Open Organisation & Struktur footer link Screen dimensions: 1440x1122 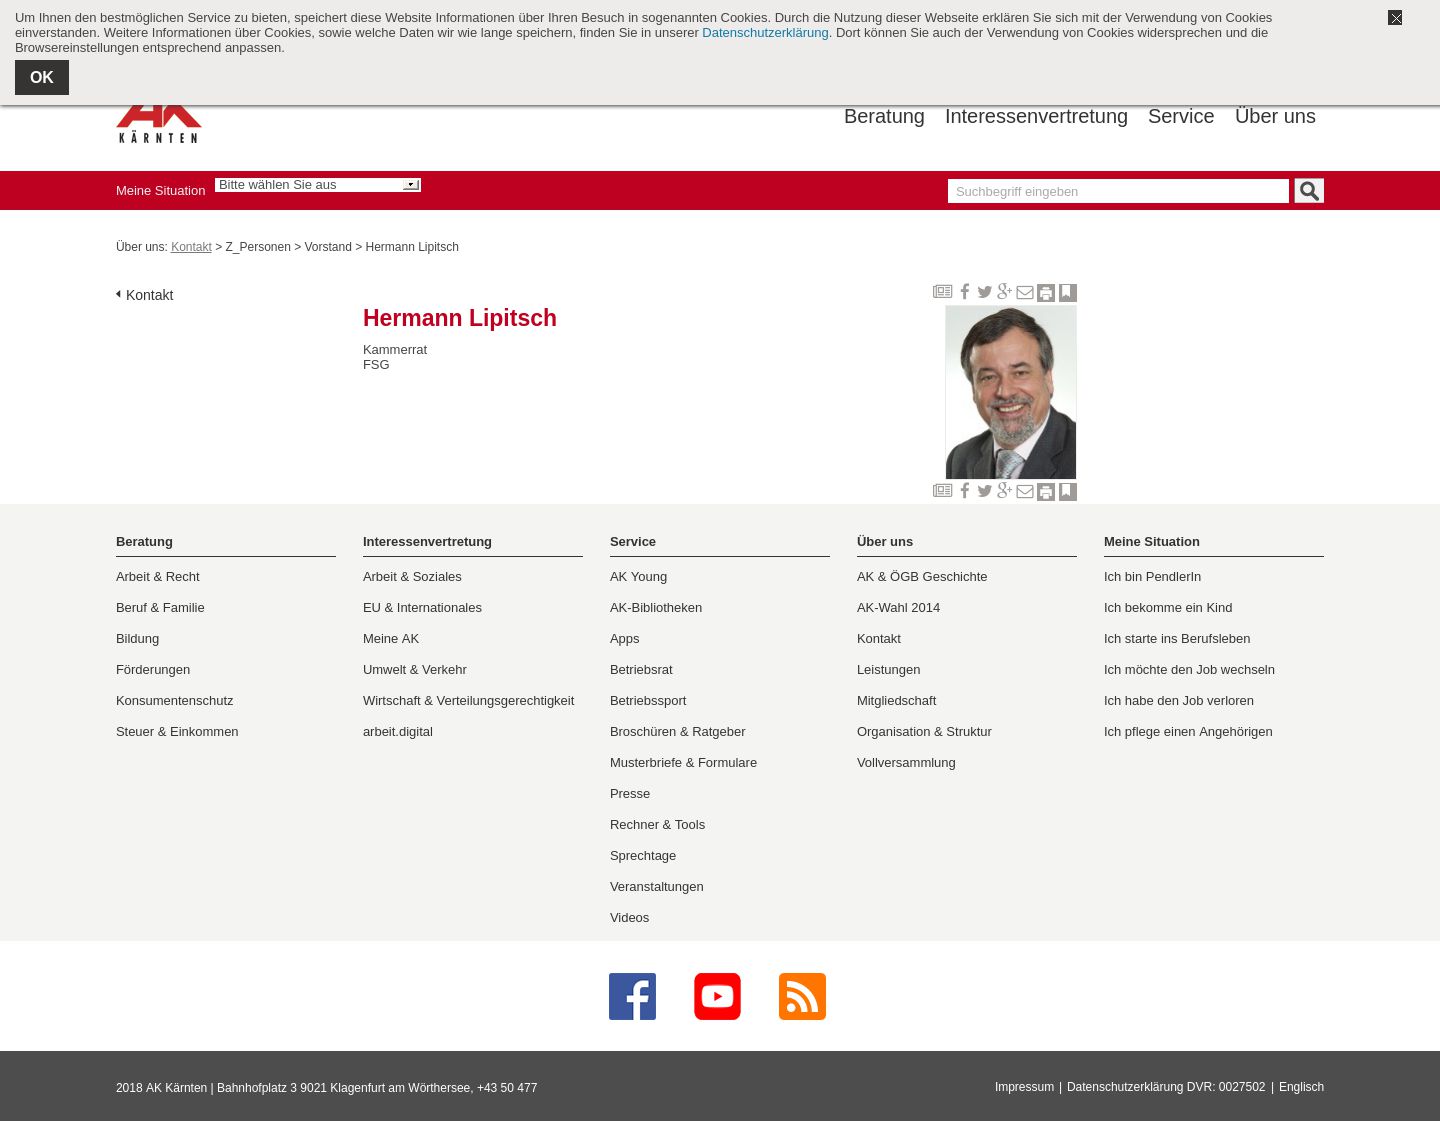924,732
